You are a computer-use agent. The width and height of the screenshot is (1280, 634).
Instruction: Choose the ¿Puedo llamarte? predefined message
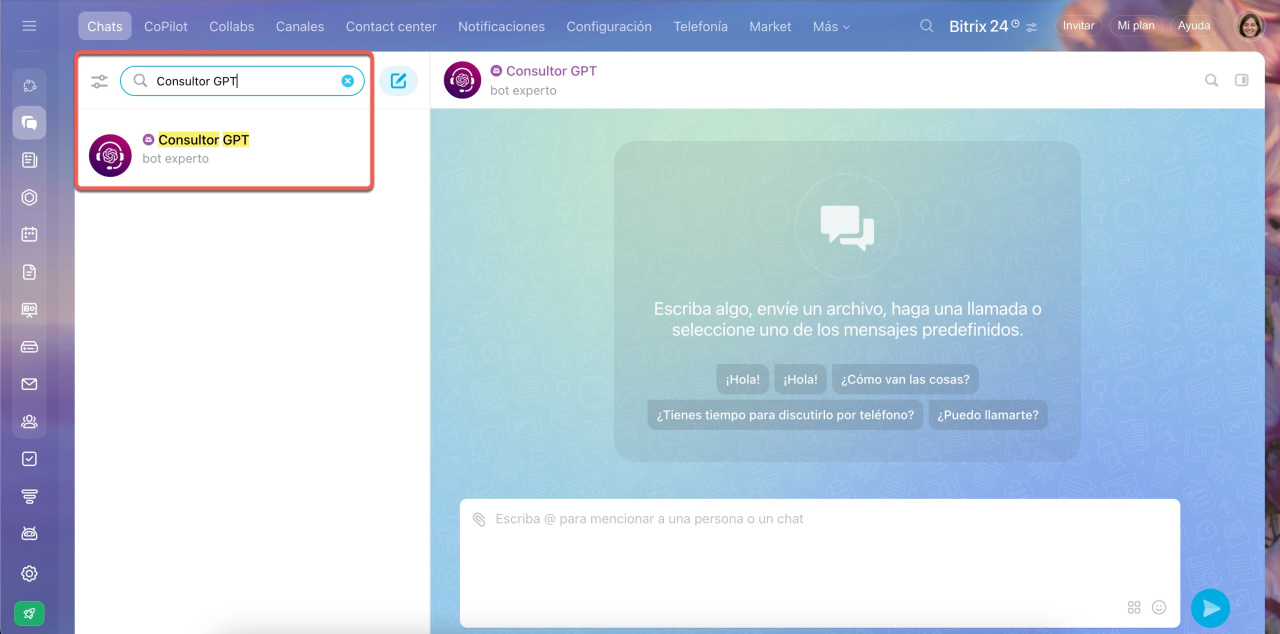pos(987,415)
